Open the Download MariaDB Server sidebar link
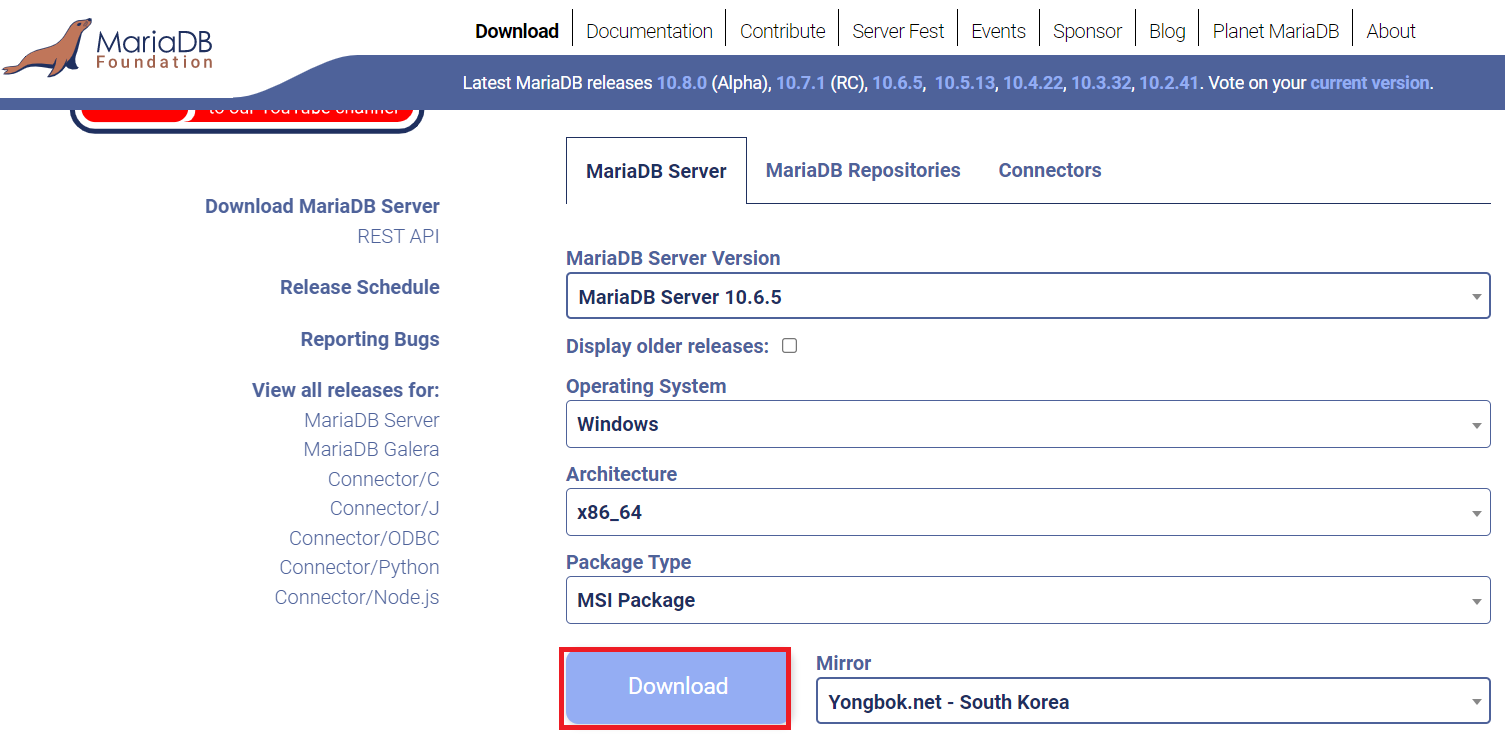 click(322, 206)
